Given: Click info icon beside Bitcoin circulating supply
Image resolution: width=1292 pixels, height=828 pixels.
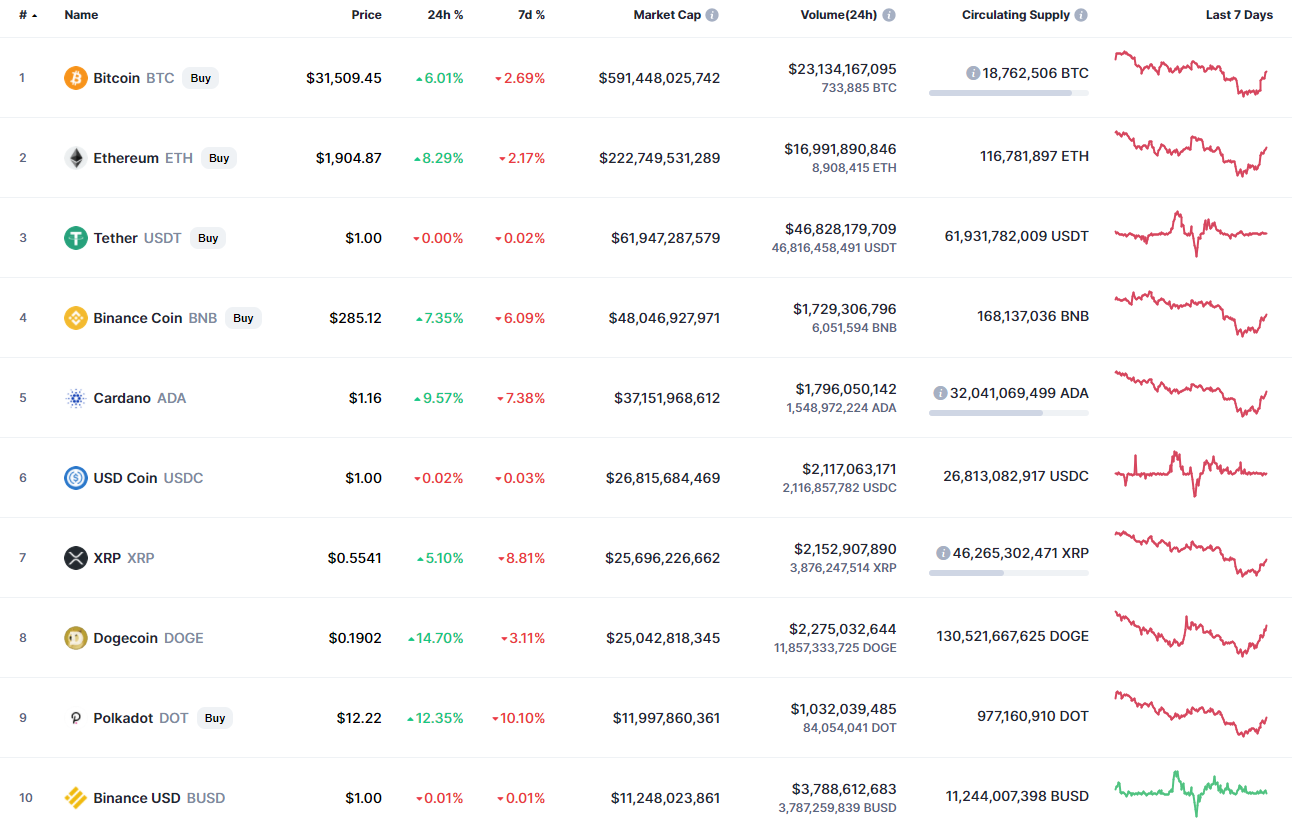Looking at the screenshot, I should pyautogui.click(x=973, y=73).
